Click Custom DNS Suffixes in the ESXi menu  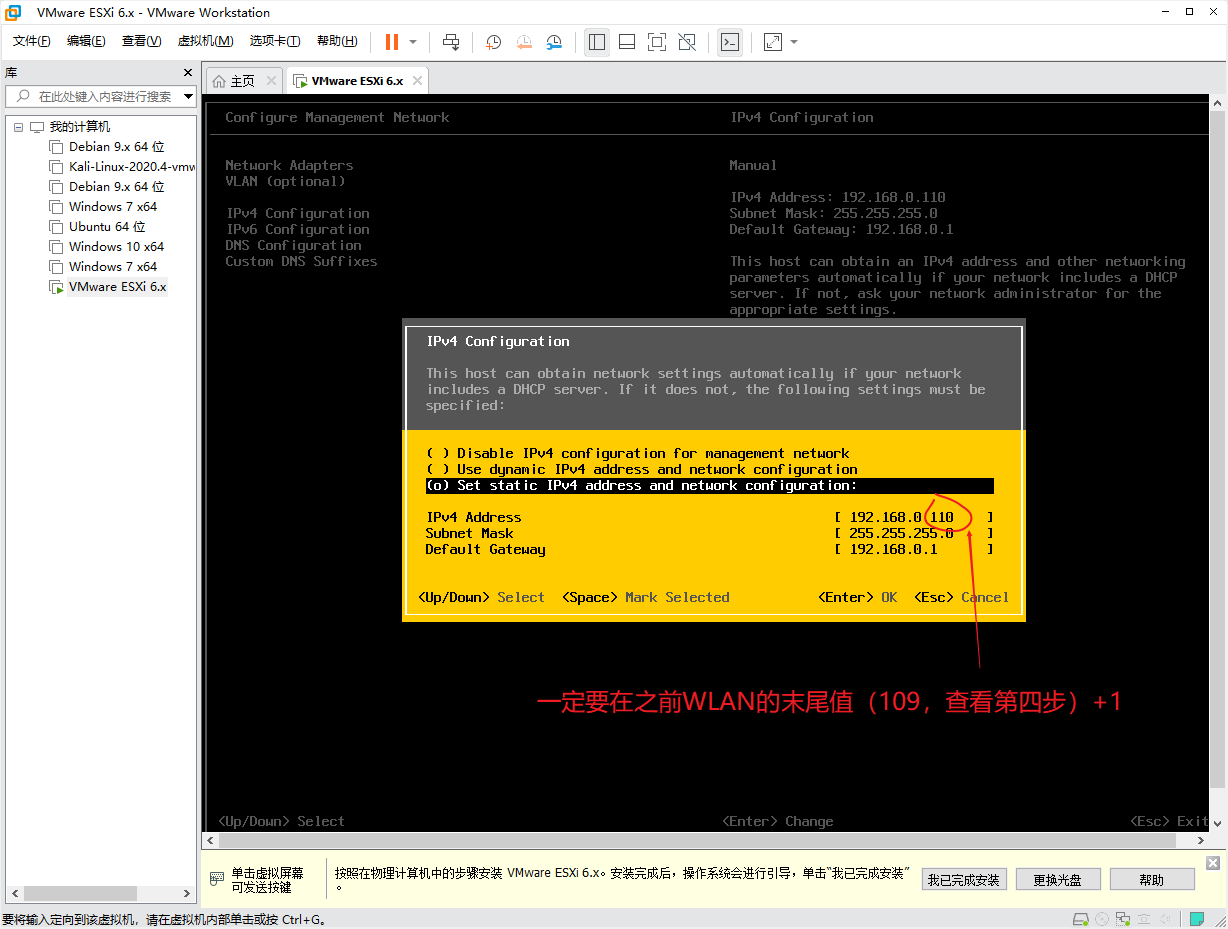pos(301,261)
